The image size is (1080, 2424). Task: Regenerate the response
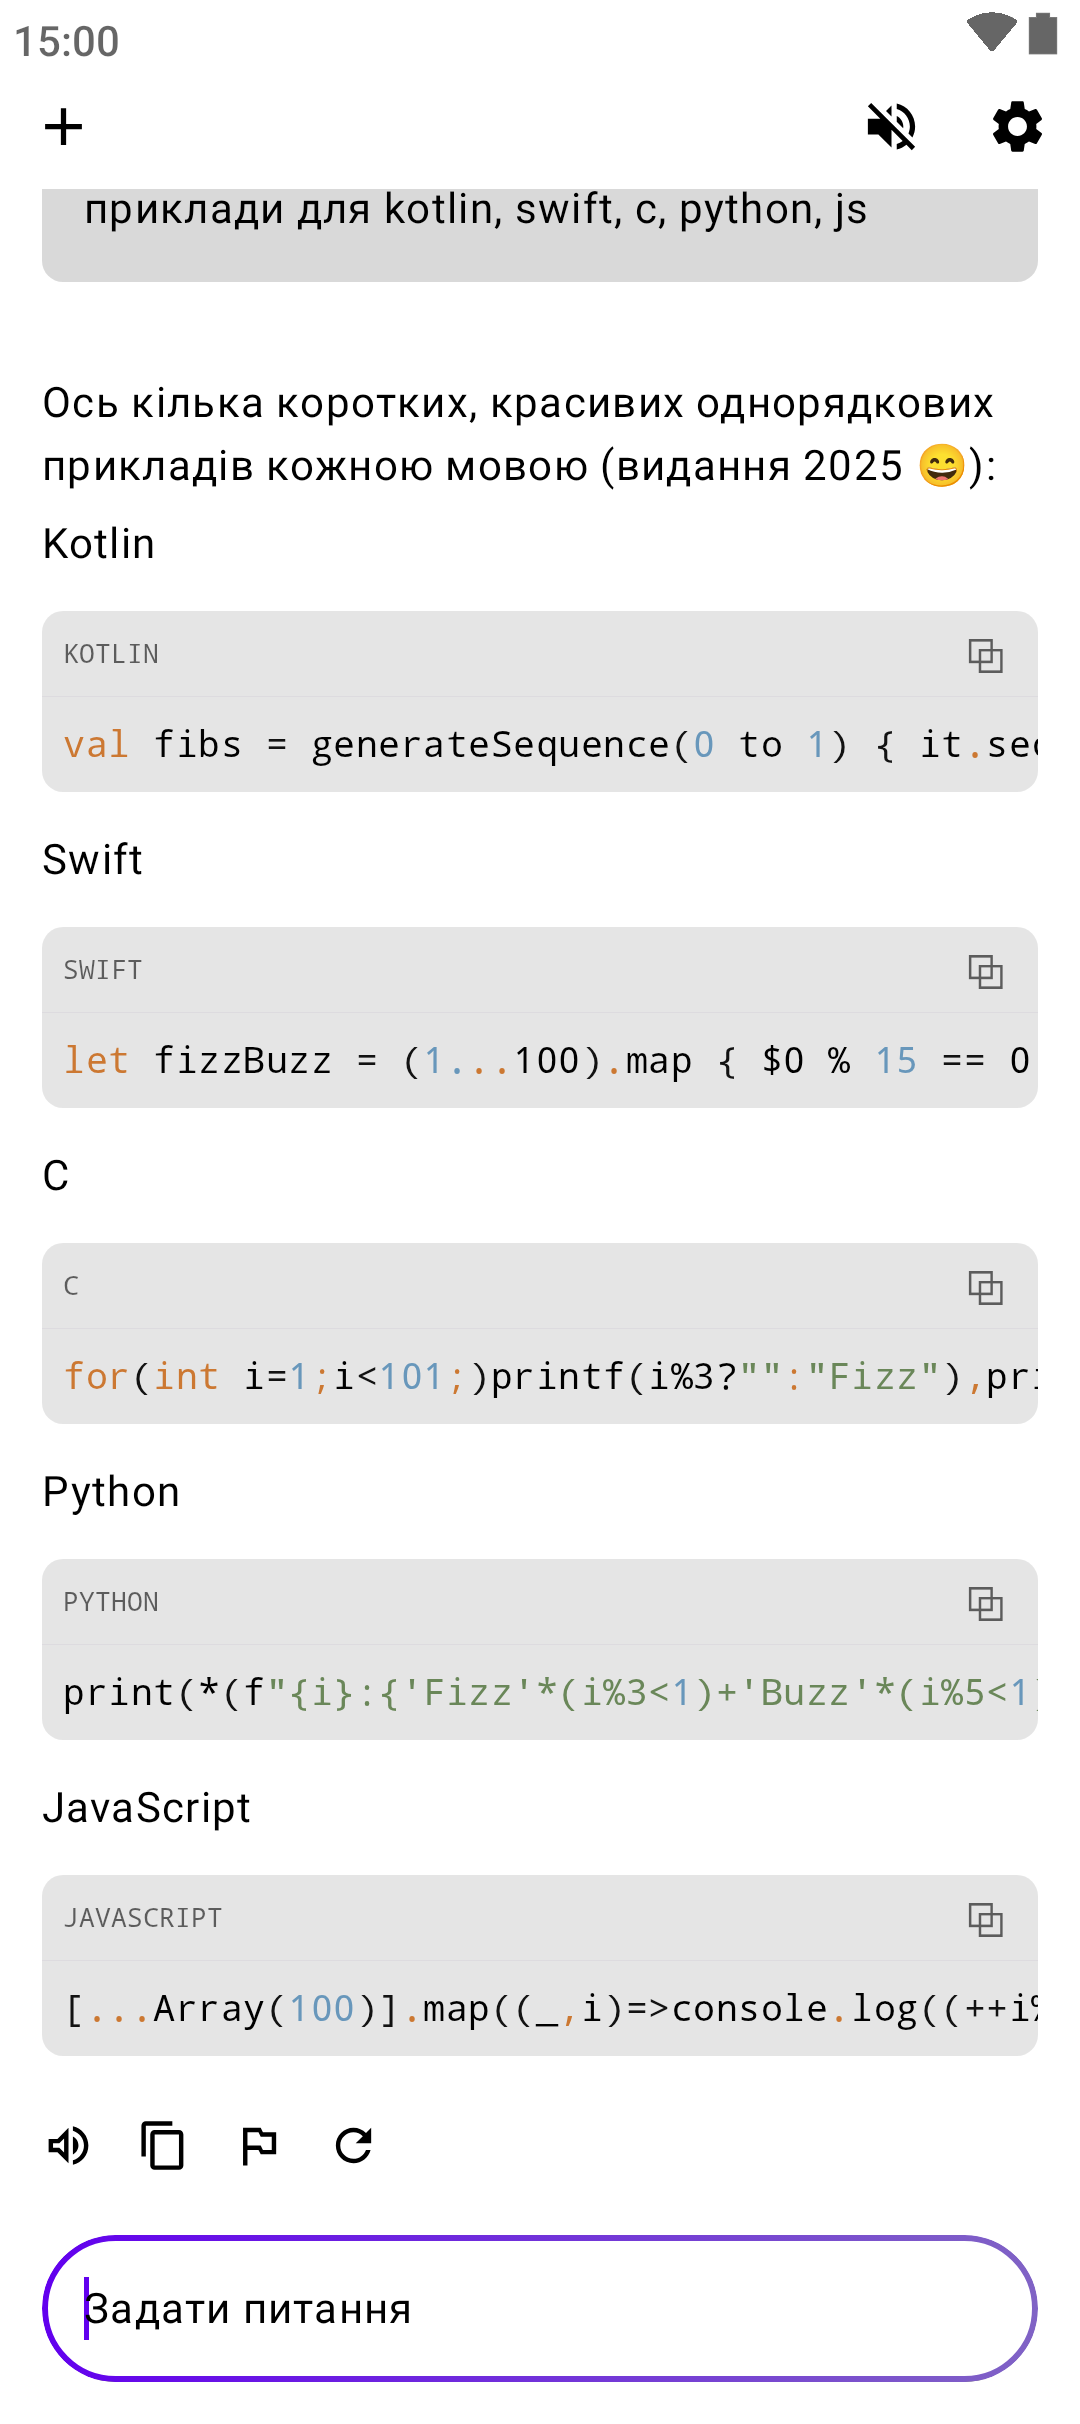pyautogui.click(x=354, y=2145)
